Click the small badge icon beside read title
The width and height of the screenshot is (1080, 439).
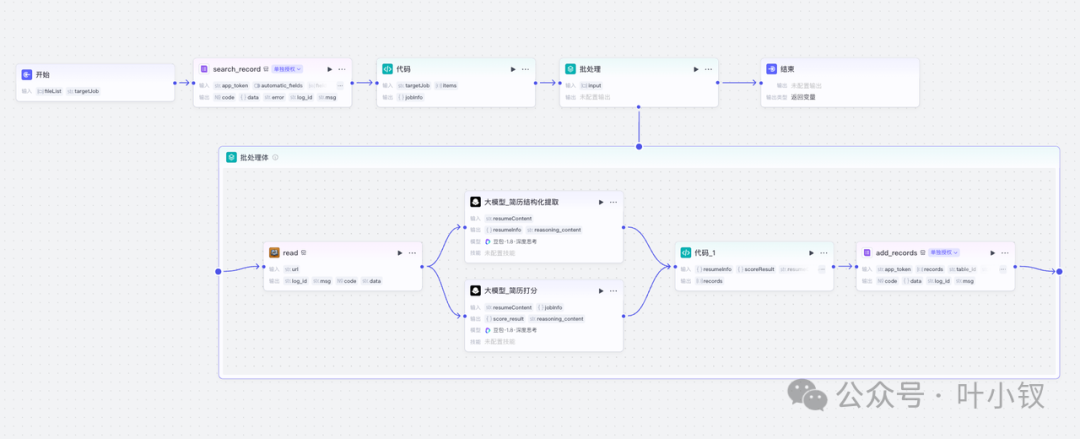point(304,253)
